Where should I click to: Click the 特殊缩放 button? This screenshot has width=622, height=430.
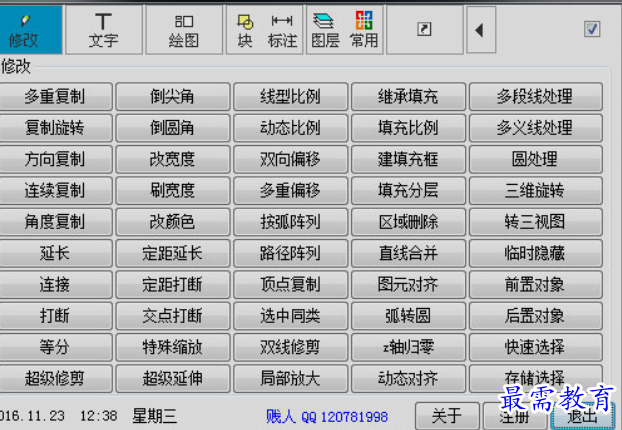173,347
